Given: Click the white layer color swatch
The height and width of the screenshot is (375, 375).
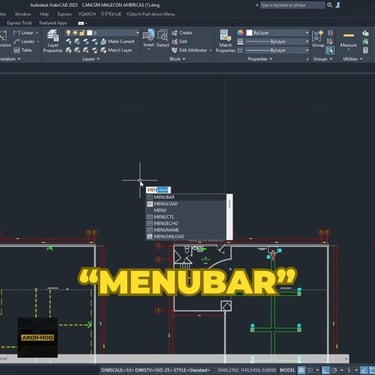Looking at the screenshot, I should tap(90, 33).
